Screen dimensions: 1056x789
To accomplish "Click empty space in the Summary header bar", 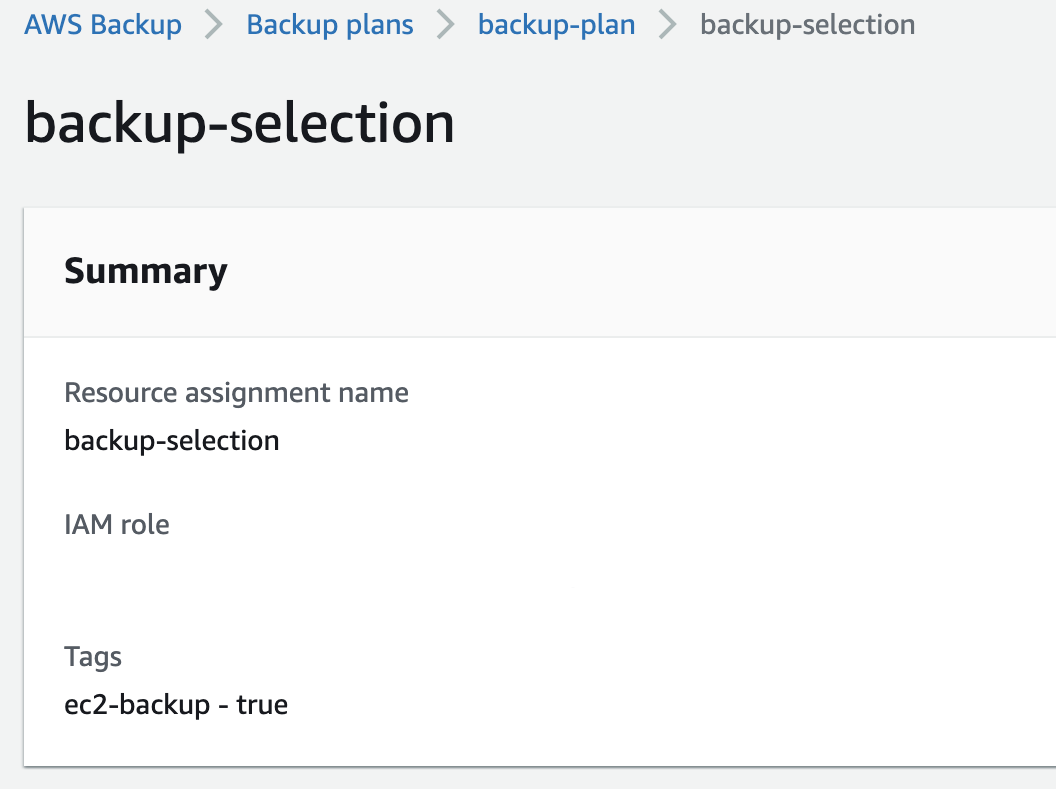I will point(640,272).
